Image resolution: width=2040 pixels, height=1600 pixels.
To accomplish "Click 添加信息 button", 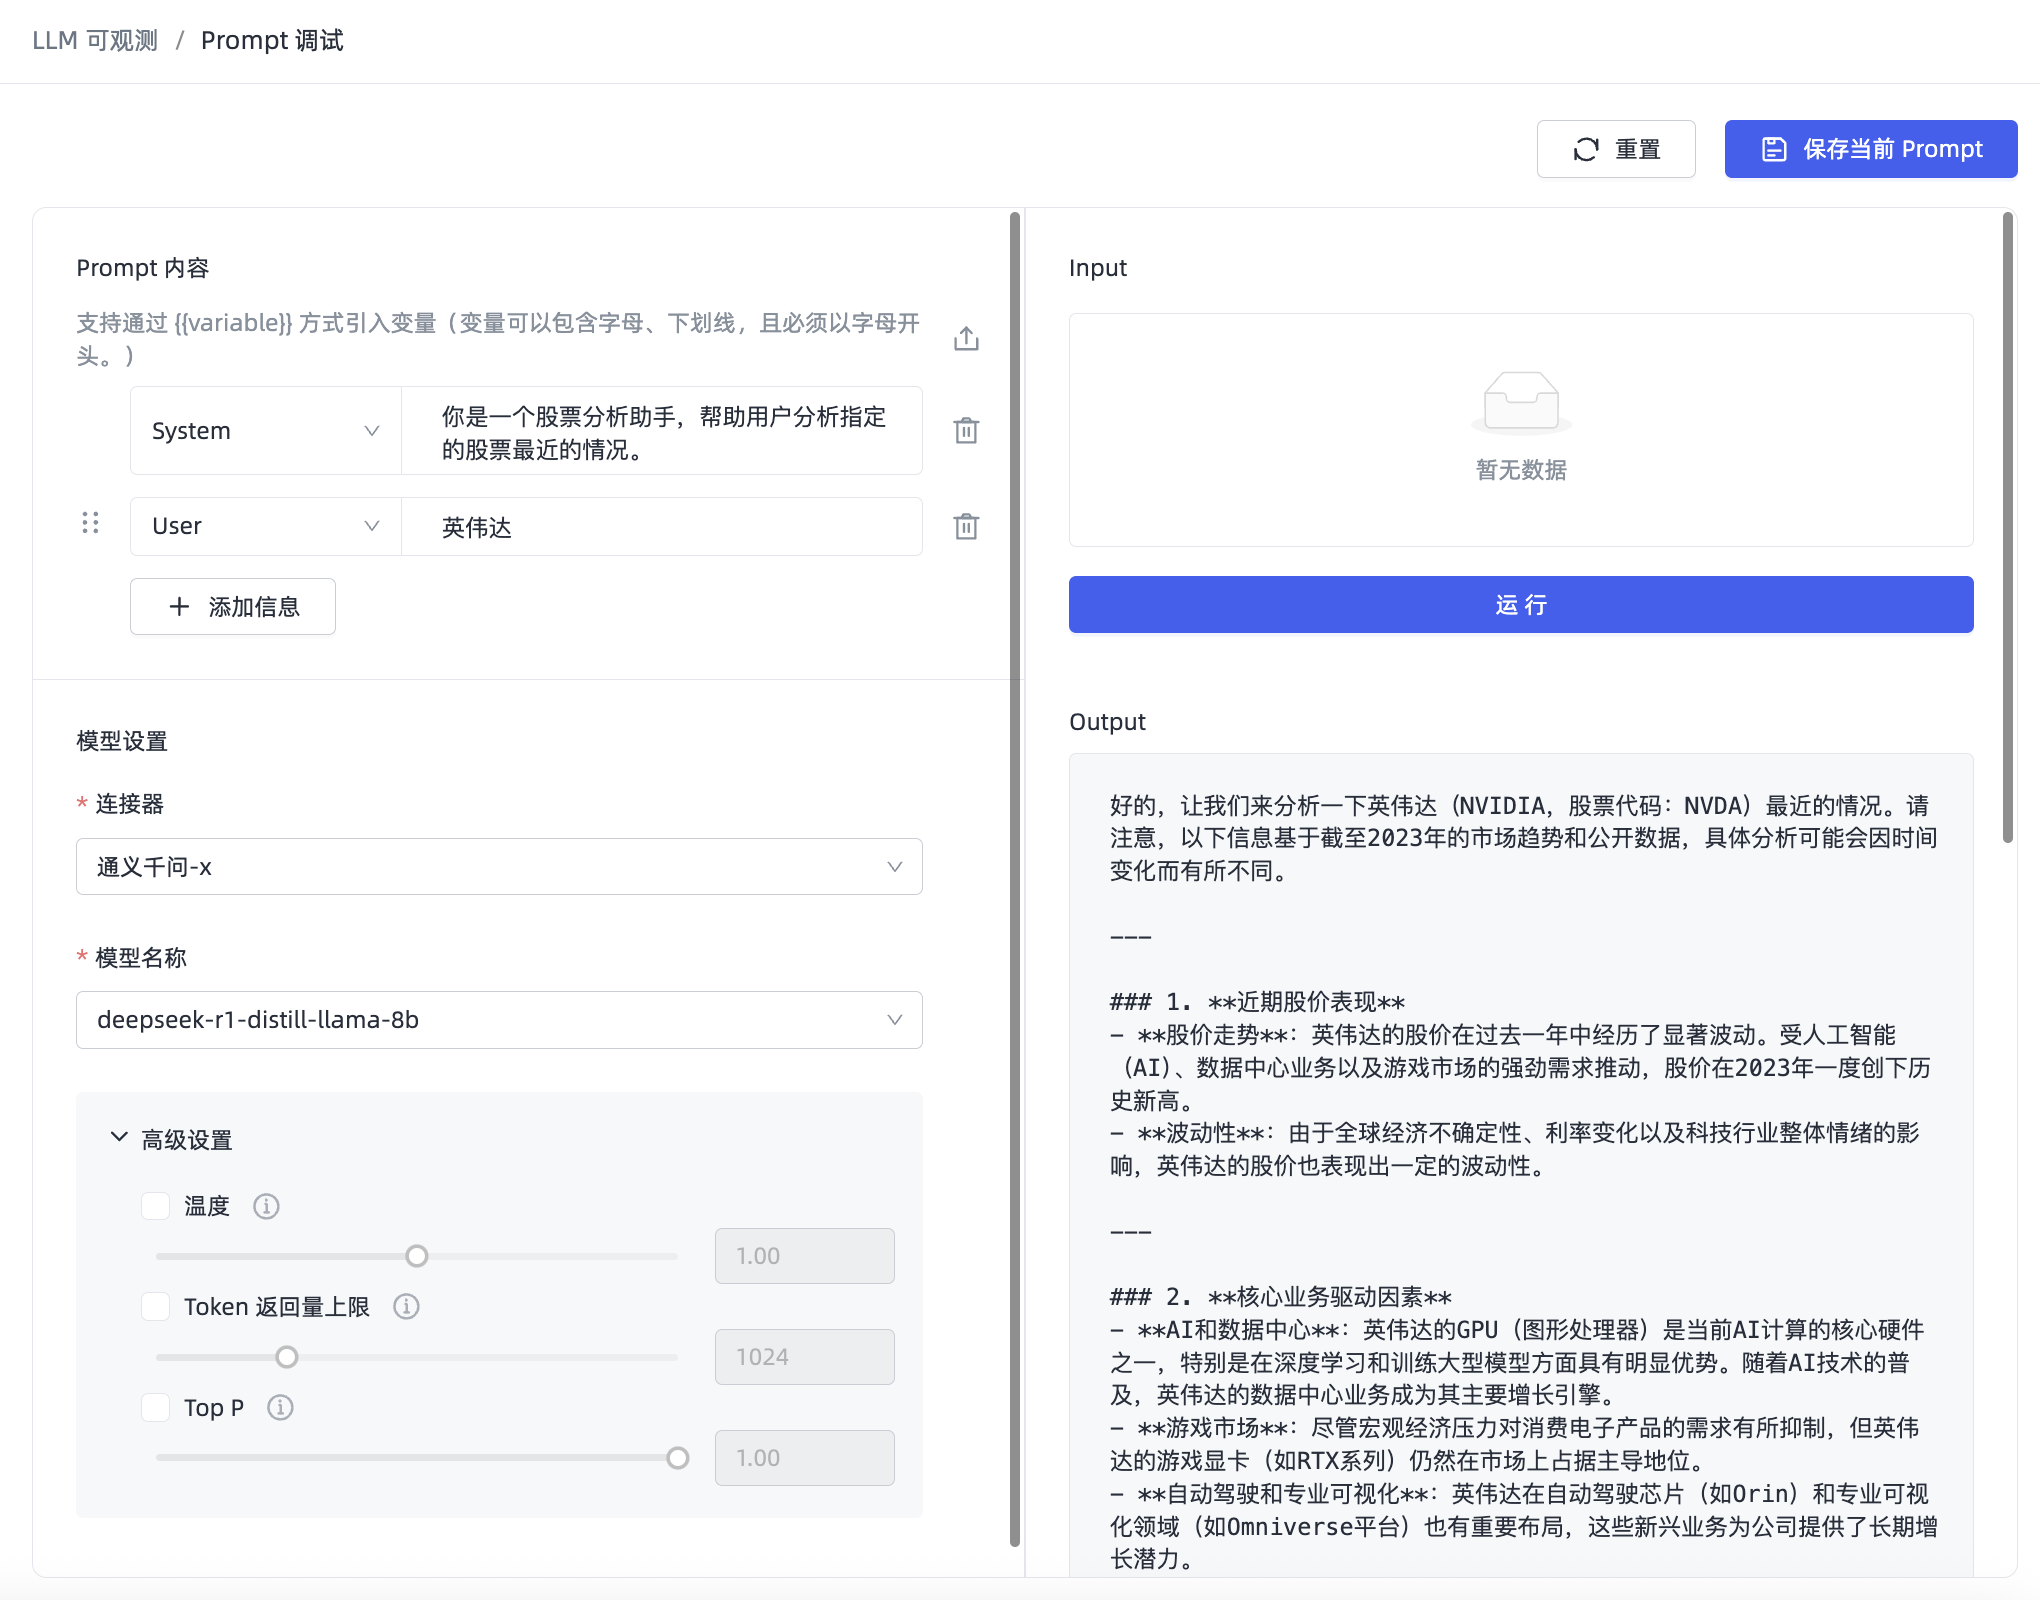I will (x=233, y=607).
